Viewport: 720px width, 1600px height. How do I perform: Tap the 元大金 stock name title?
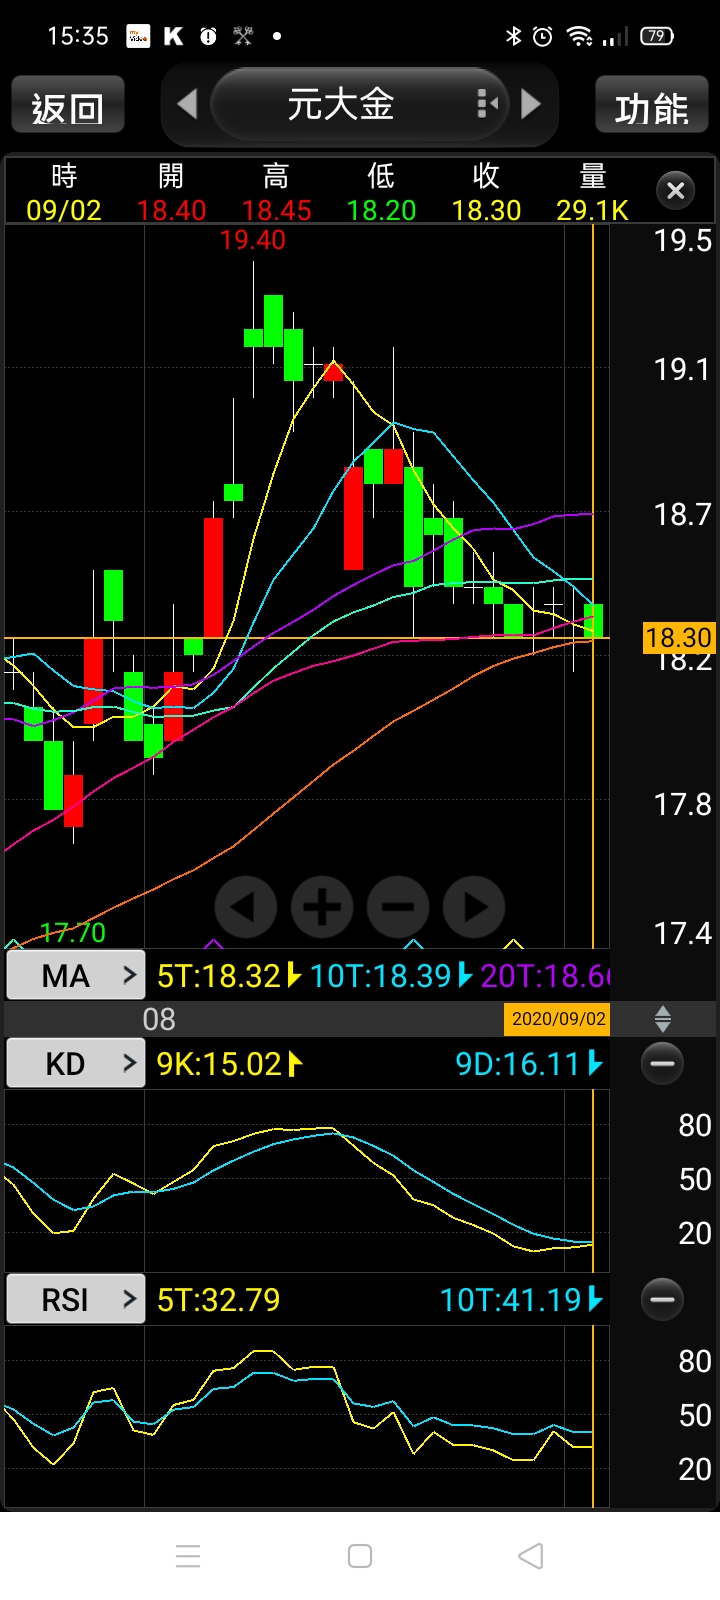[341, 104]
